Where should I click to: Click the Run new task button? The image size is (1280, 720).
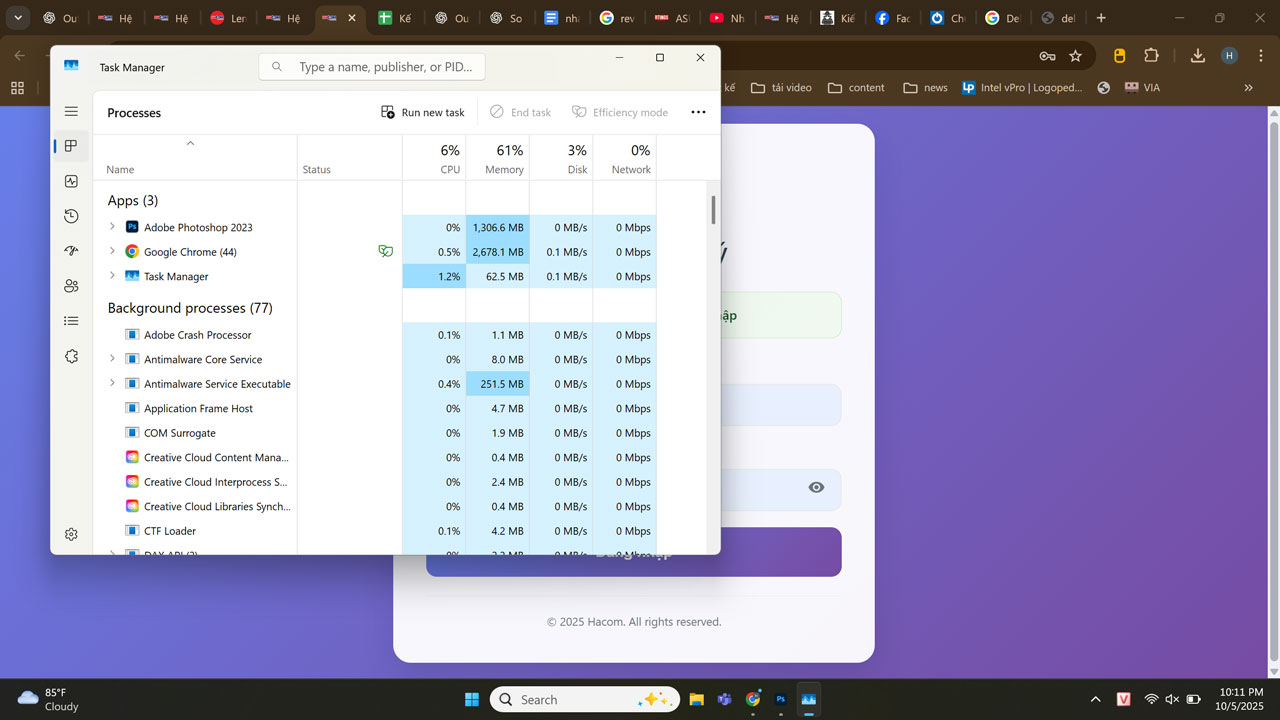[422, 112]
